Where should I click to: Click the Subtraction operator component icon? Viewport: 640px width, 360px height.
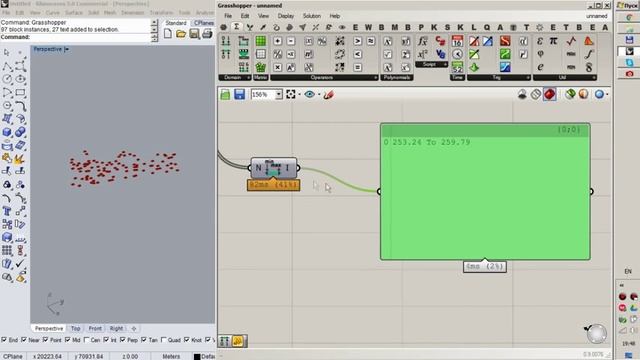click(291, 41)
